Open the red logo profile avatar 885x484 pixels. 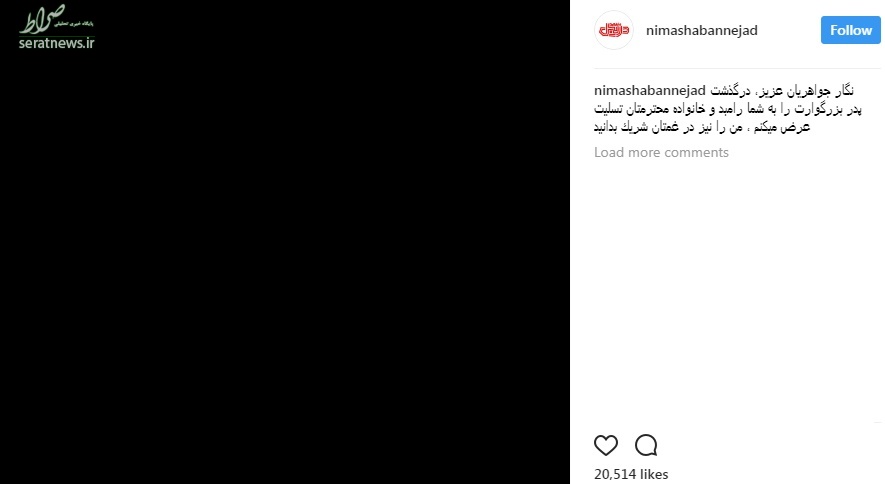(614, 30)
